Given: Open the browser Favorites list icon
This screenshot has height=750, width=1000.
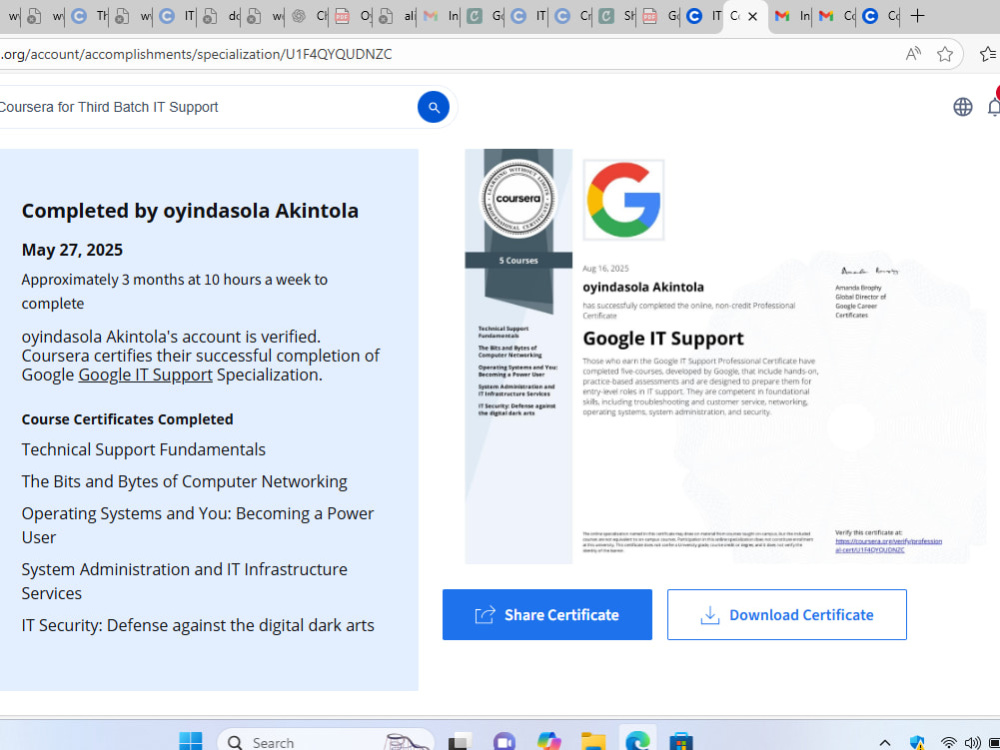Looking at the screenshot, I should click(988, 54).
